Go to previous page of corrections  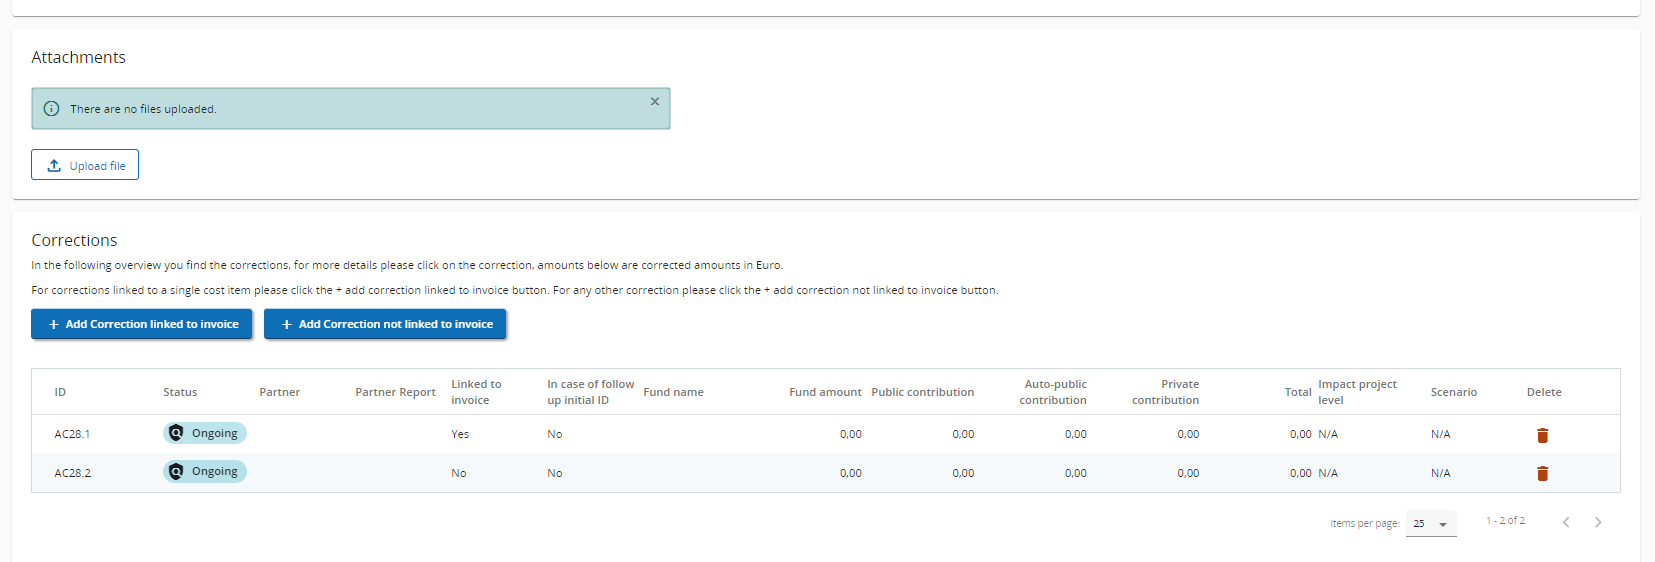point(1566,522)
